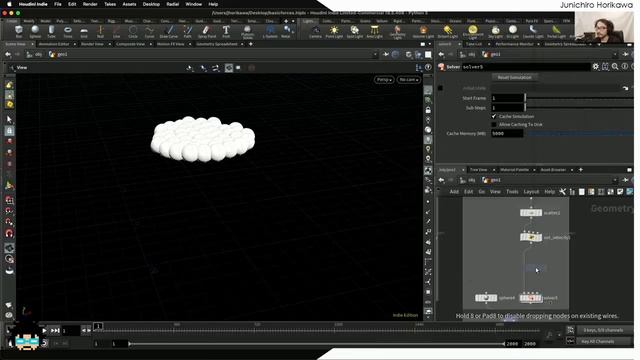Open the Persp viewport camera dropdown
640x360 pixels.
(384, 80)
